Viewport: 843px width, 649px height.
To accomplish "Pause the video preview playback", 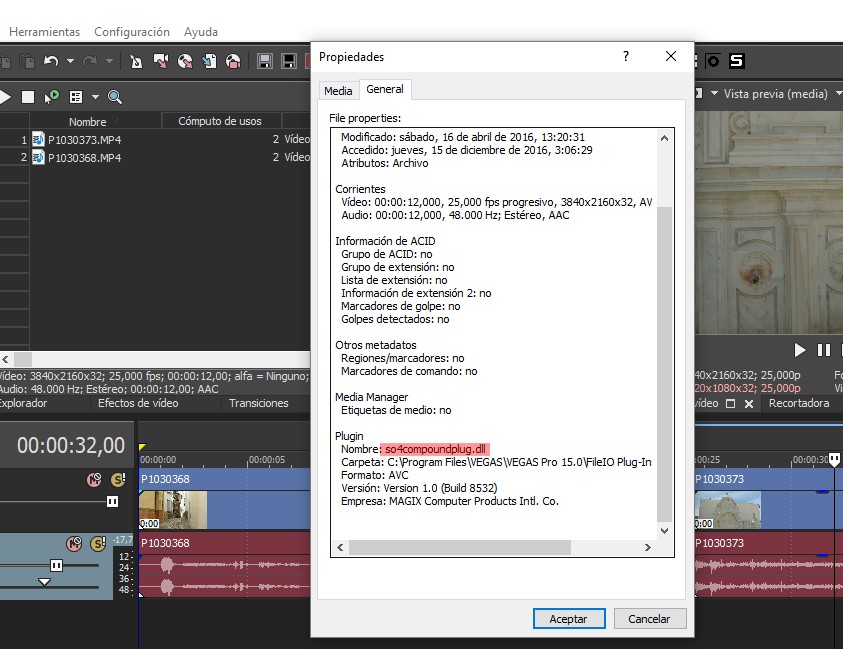I will point(824,350).
